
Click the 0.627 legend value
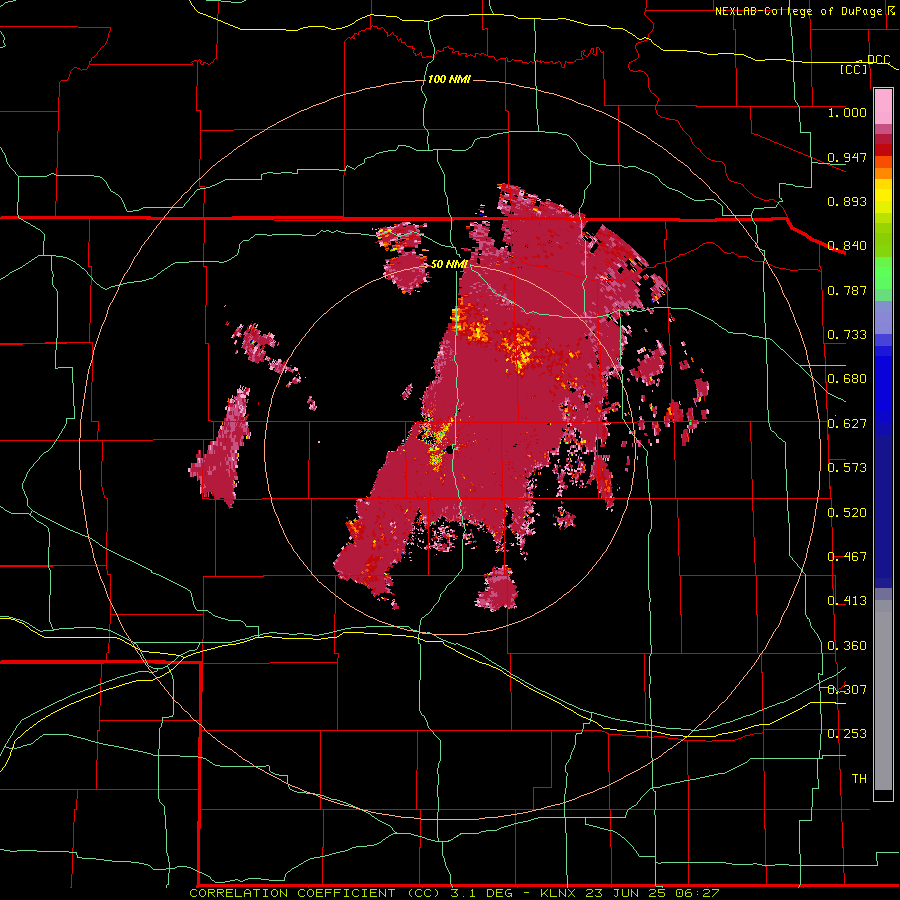pos(847,424)
